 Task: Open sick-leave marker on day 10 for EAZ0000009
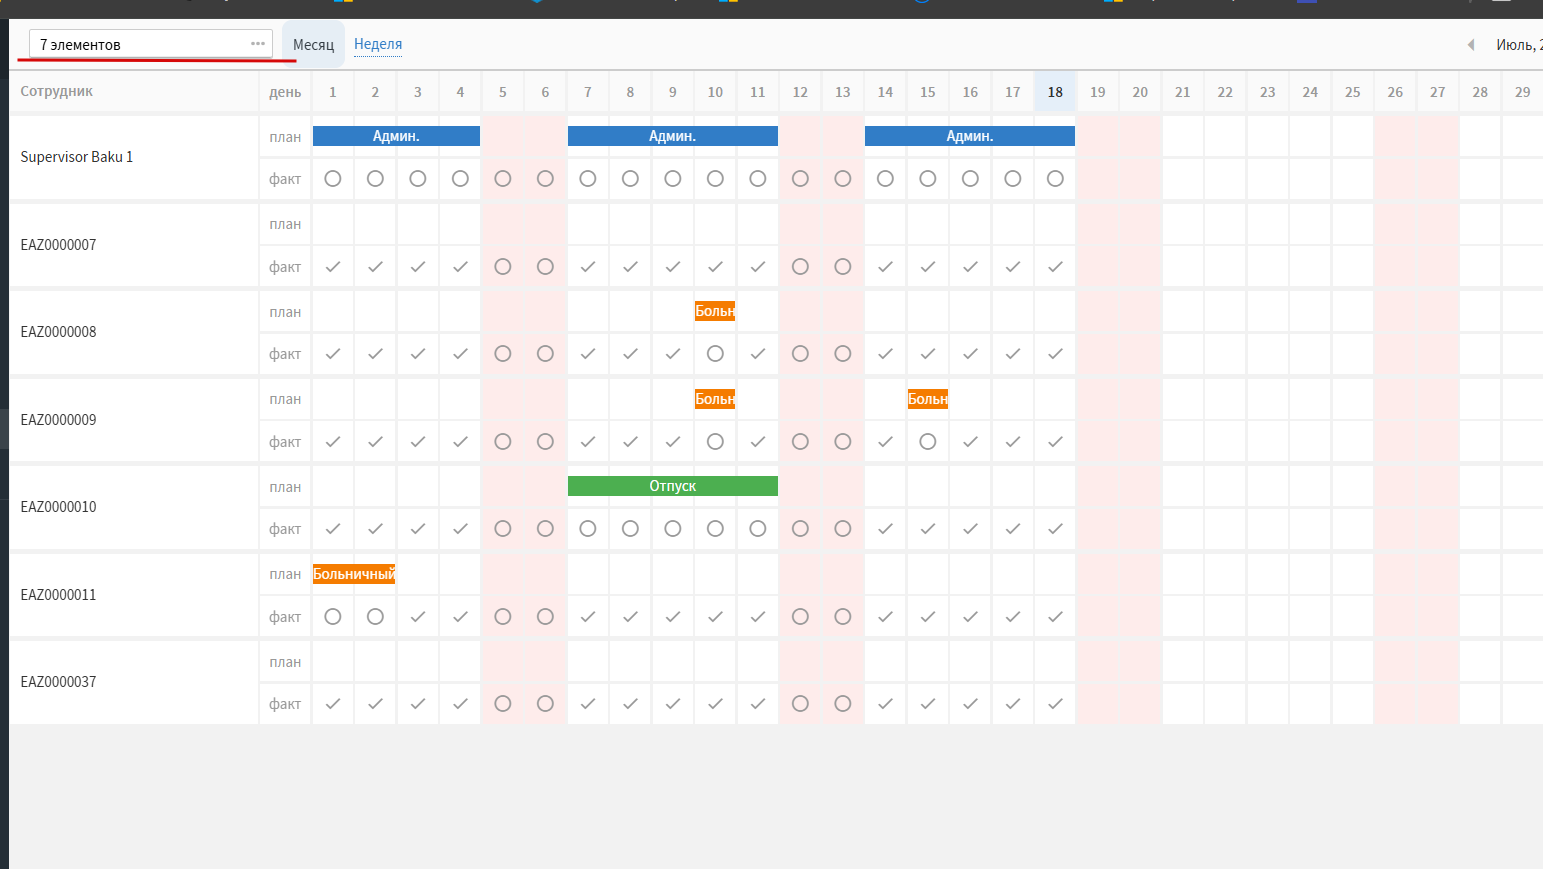[x=715, y=399]
